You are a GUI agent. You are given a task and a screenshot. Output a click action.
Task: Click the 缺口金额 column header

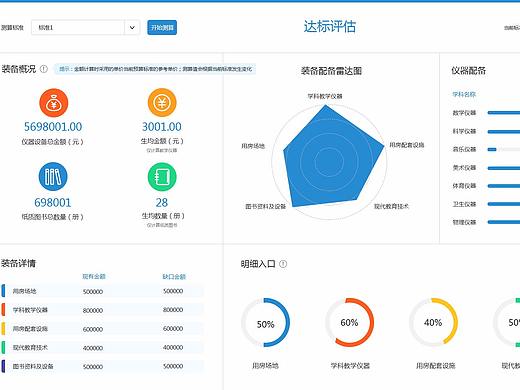174,277
